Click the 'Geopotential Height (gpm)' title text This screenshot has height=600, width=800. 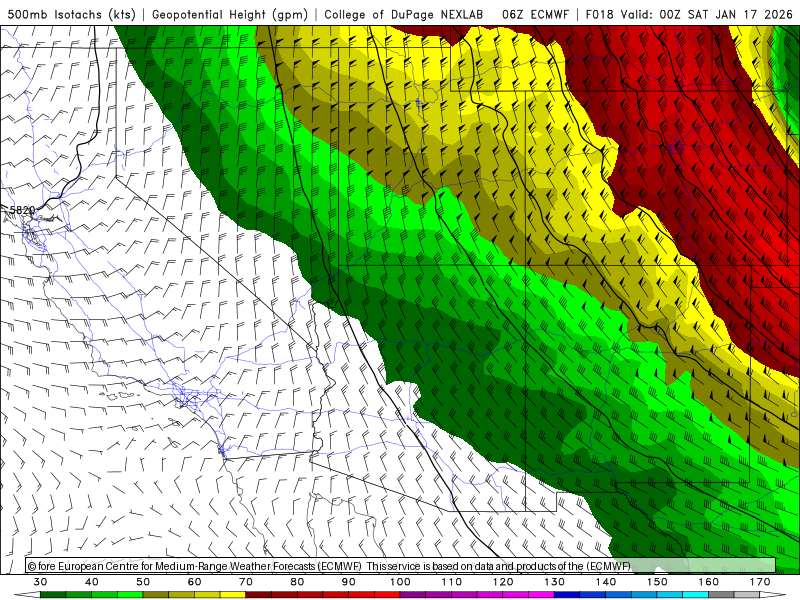230,15
